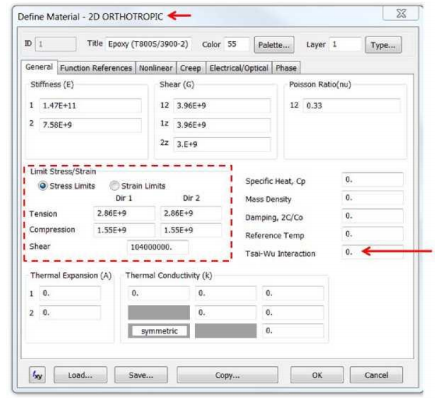Click Stiffness E 2 field 7.58E+9

[90, 125]
